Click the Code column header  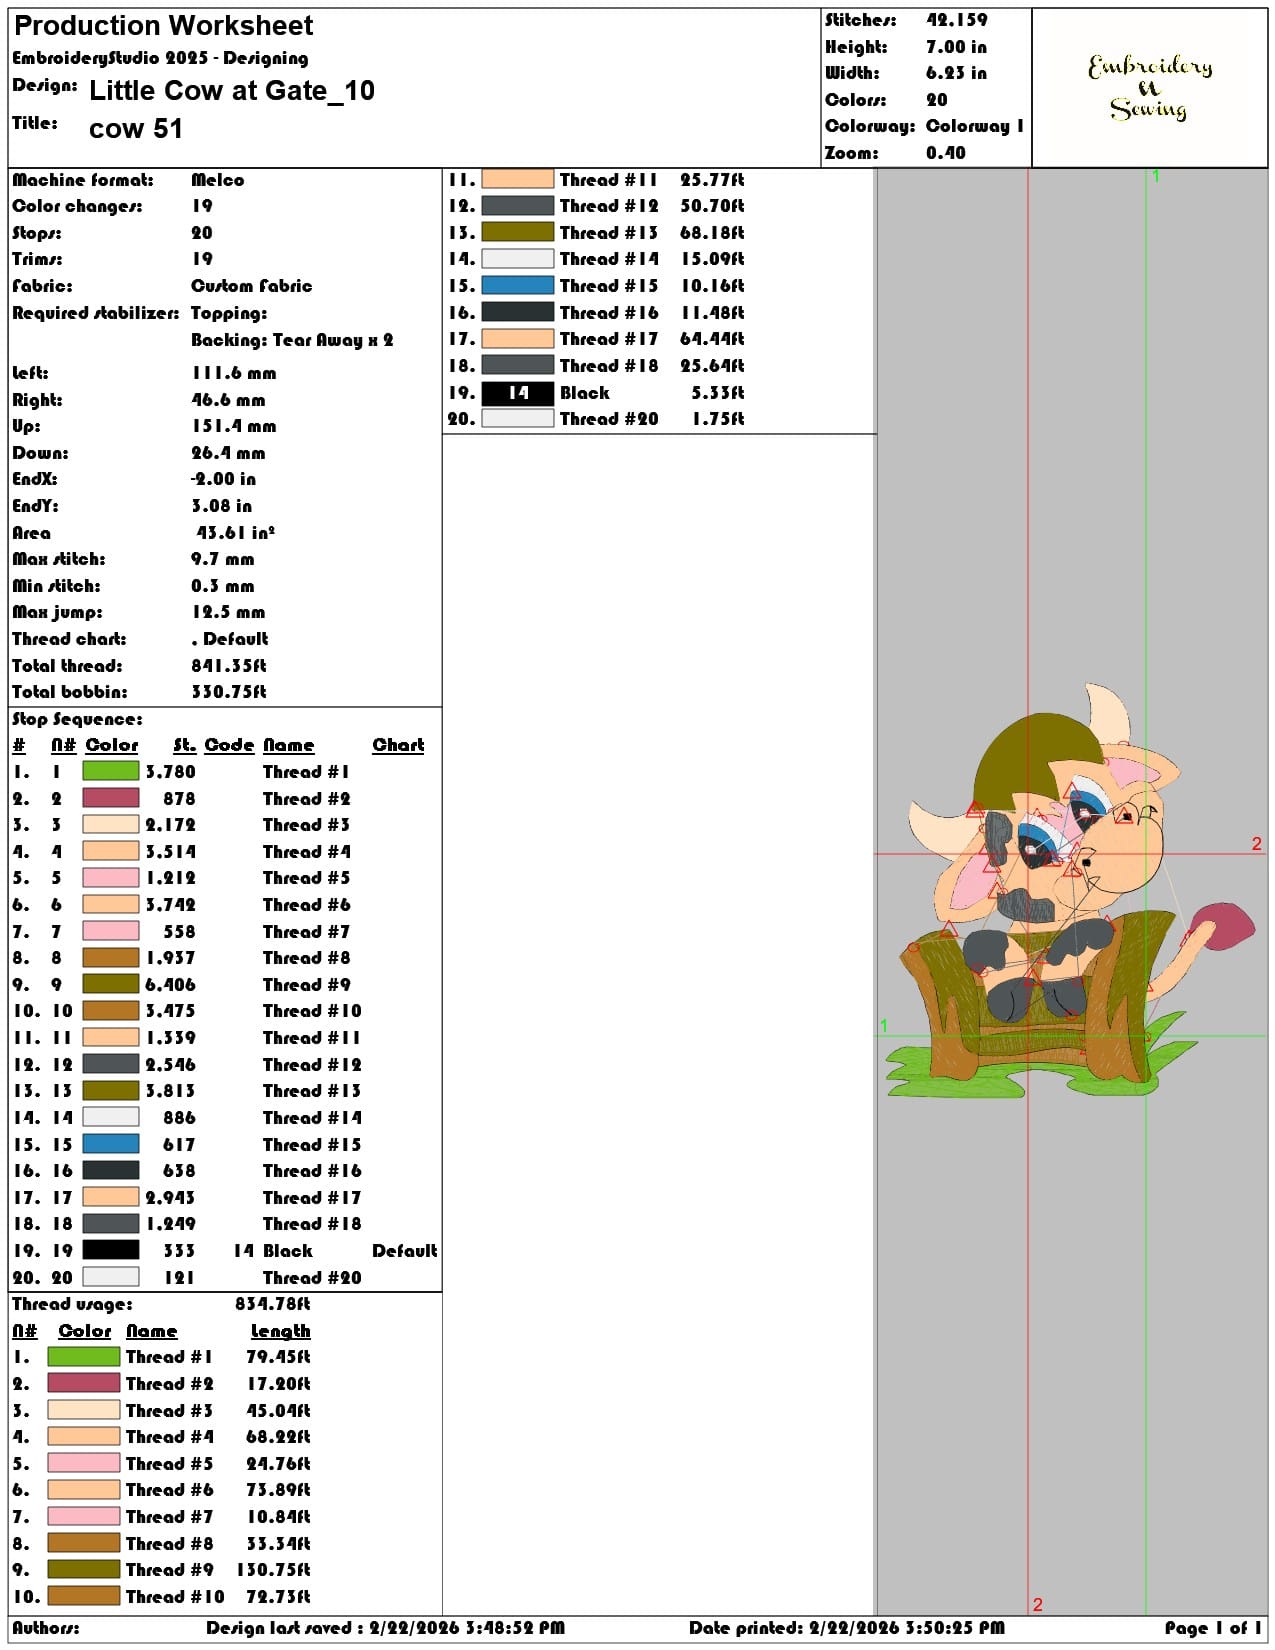tap(229, 745)
